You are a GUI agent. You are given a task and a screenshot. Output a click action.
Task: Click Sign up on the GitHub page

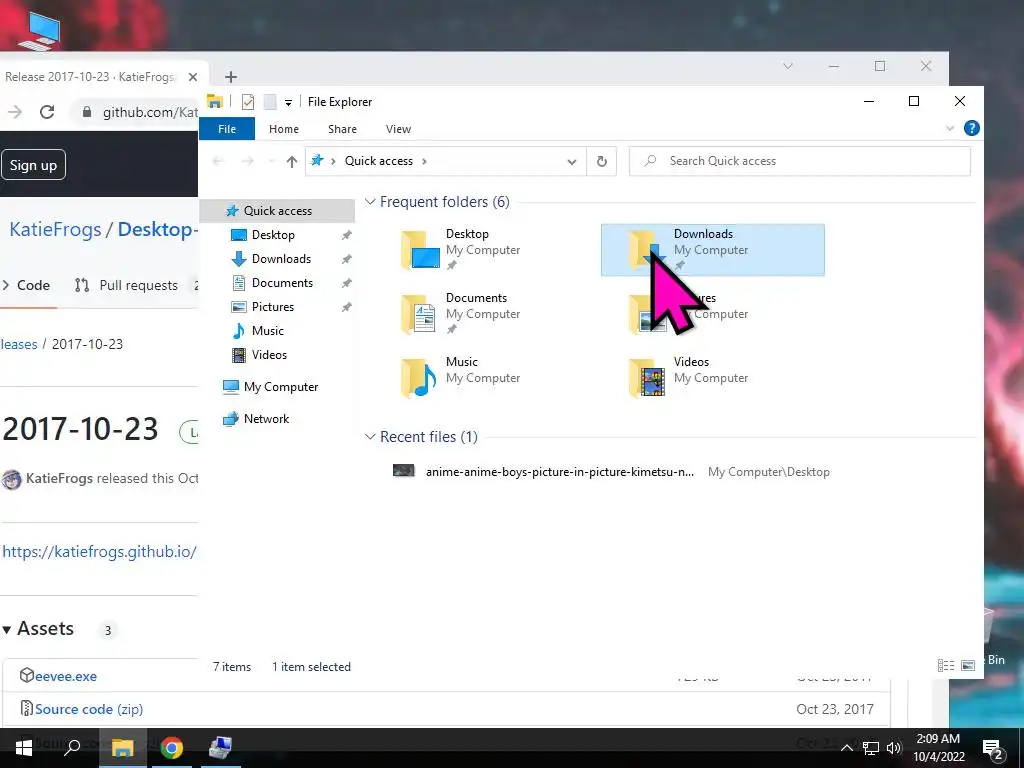tap(33, 165)
